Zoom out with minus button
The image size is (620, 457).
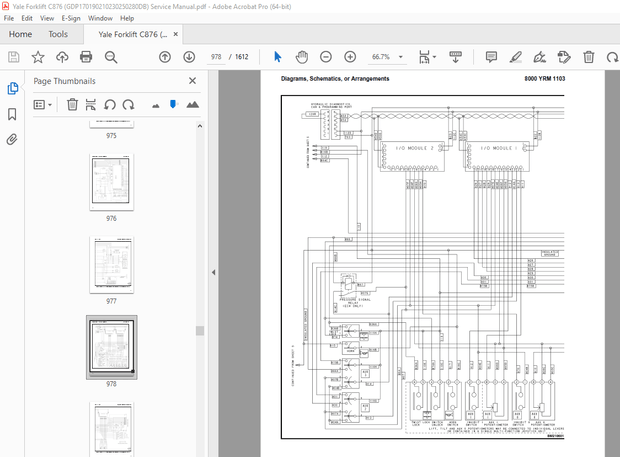[x=326, y=57]
